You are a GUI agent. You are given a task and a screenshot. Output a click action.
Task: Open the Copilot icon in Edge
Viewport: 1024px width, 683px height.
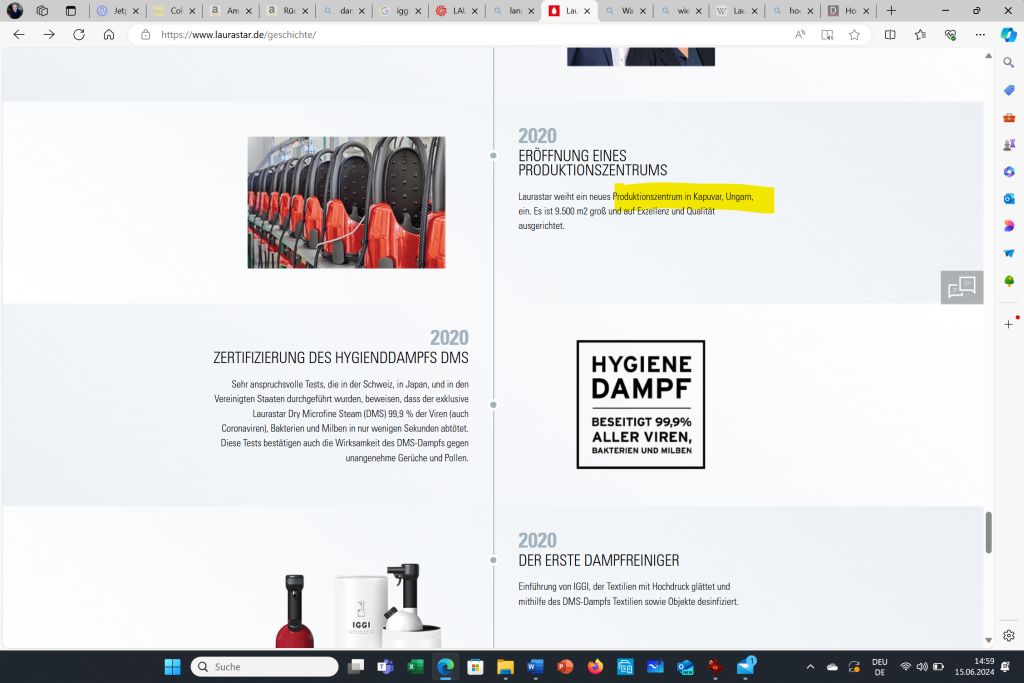coord(1009,34)
